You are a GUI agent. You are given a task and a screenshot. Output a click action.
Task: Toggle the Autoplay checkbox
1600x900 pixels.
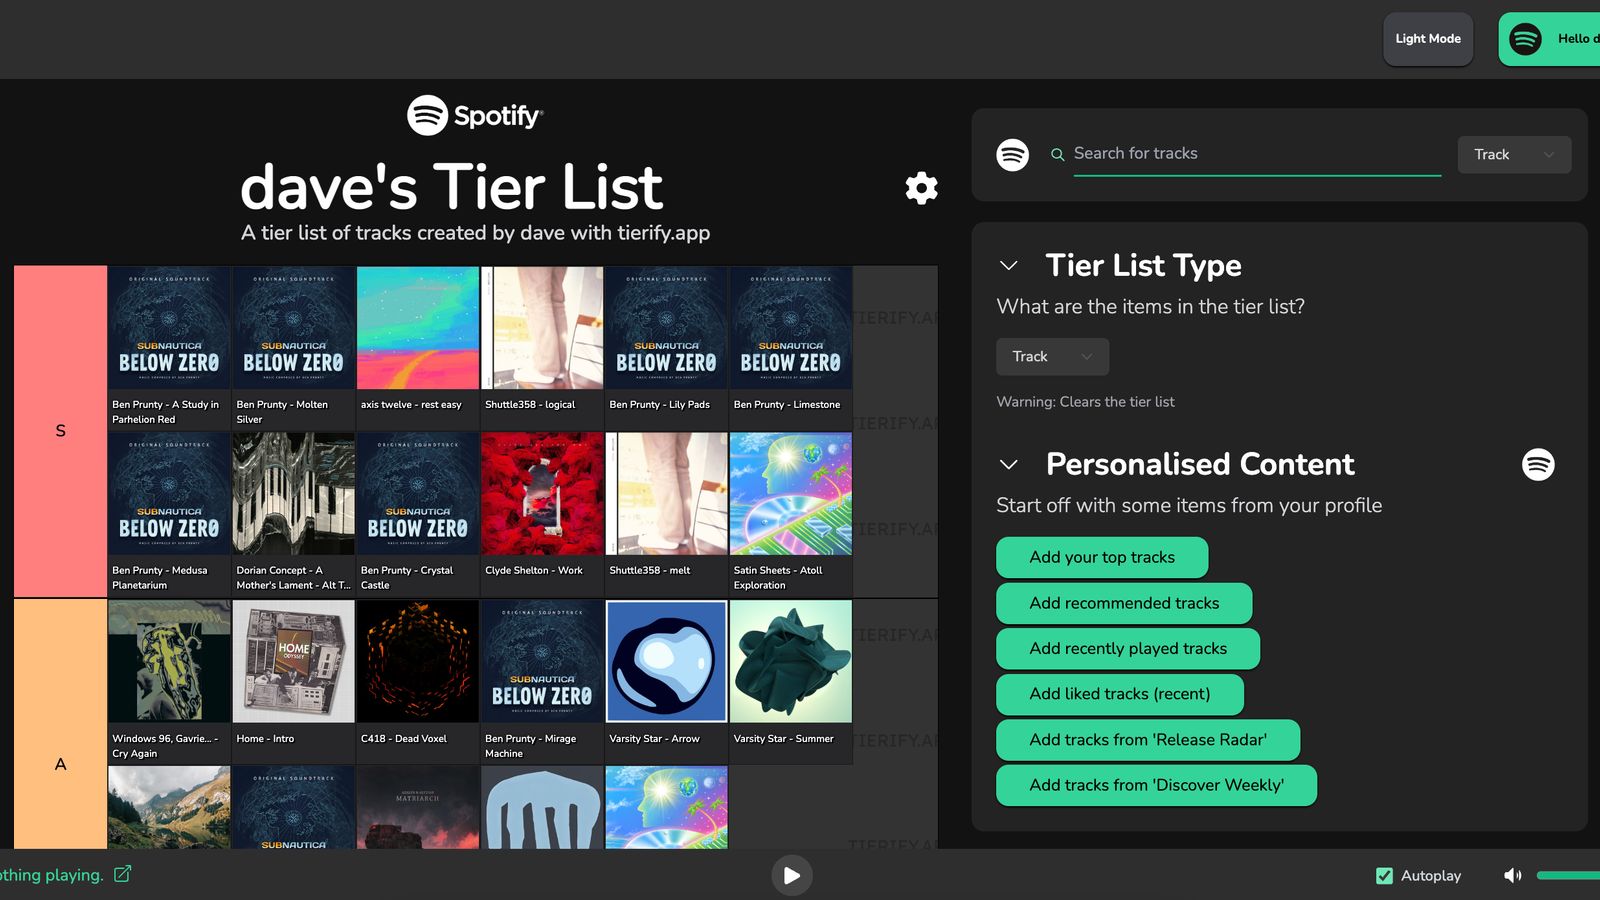coord(1384,875)
